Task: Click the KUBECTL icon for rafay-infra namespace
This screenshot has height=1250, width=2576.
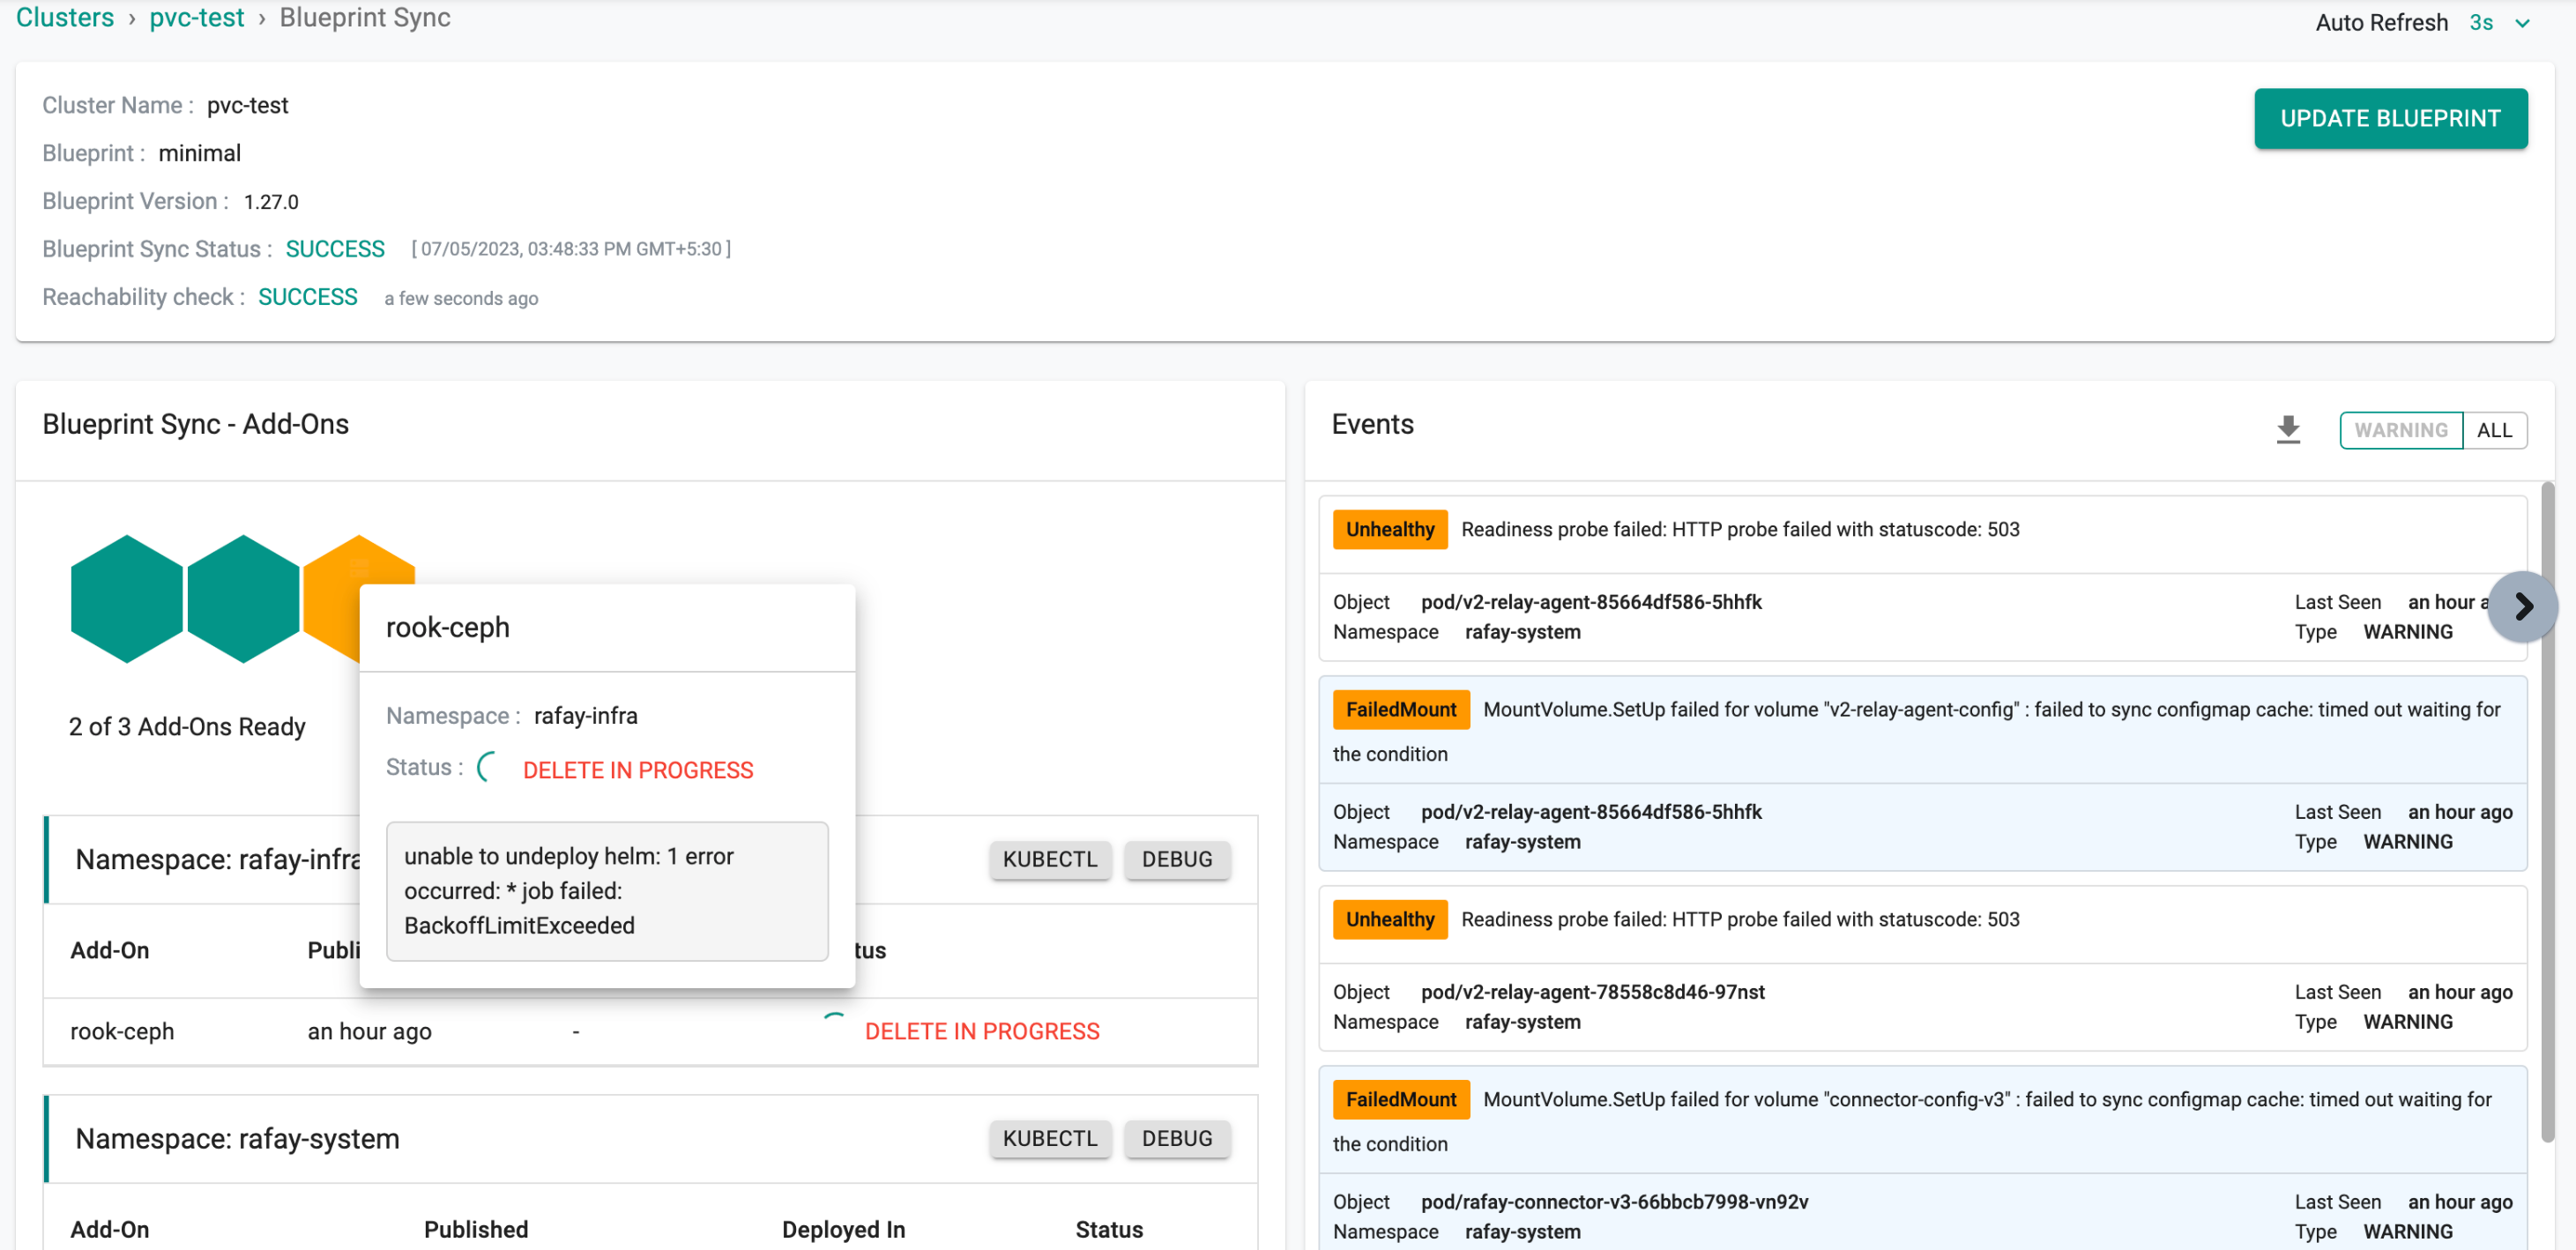Action: coord(1048,858)
